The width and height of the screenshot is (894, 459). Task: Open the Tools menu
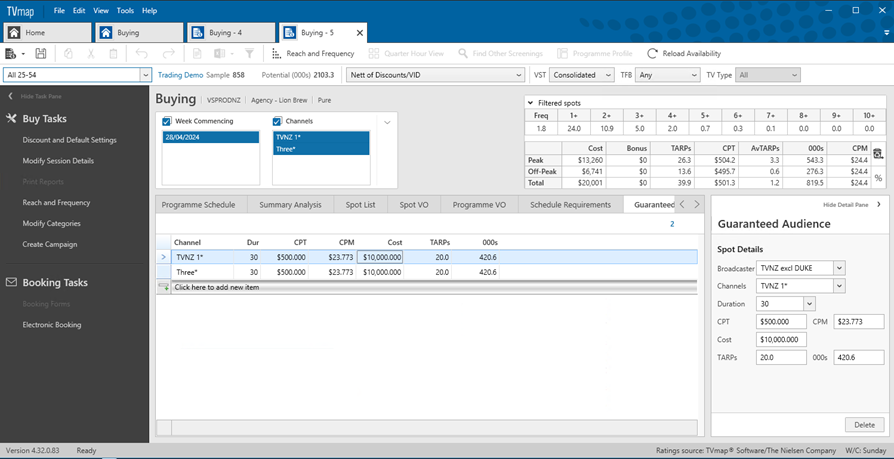pyautogui.click(x=125, y=10)
